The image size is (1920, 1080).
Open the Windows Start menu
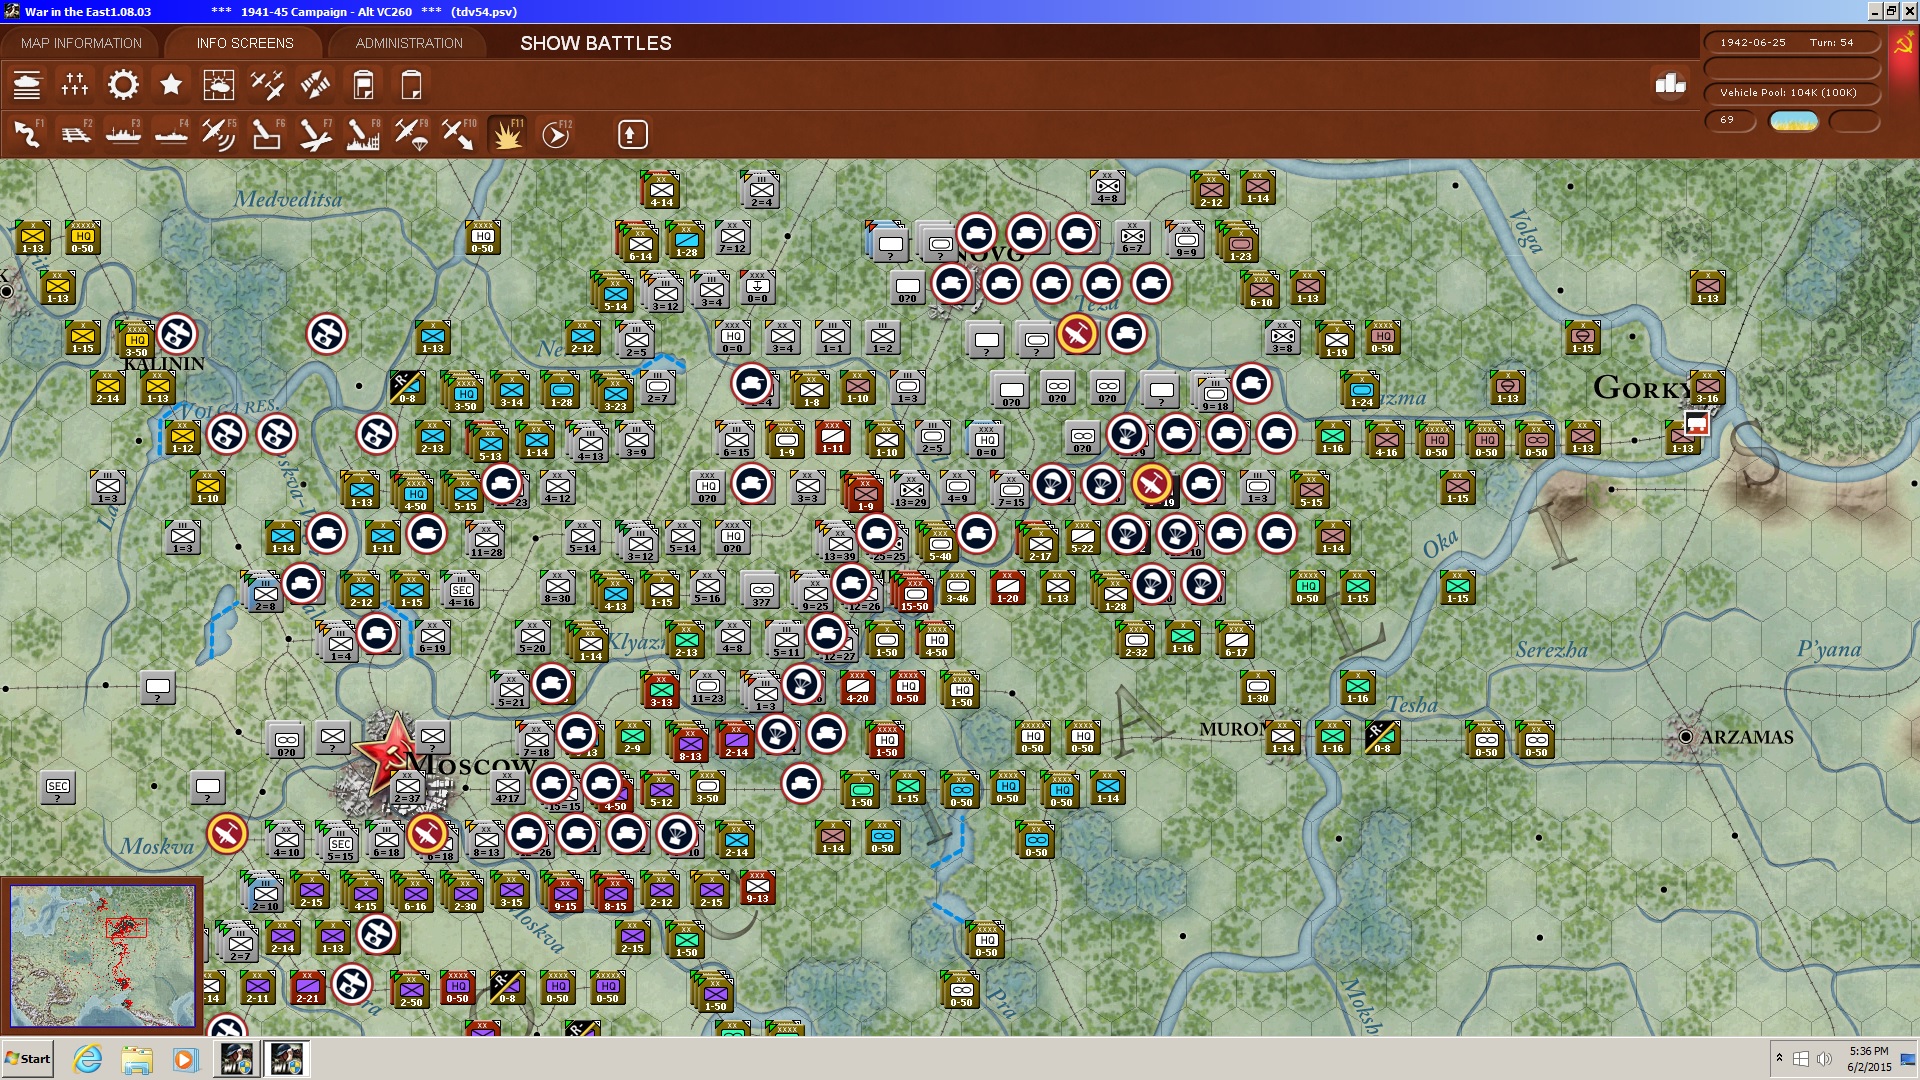28,1059
